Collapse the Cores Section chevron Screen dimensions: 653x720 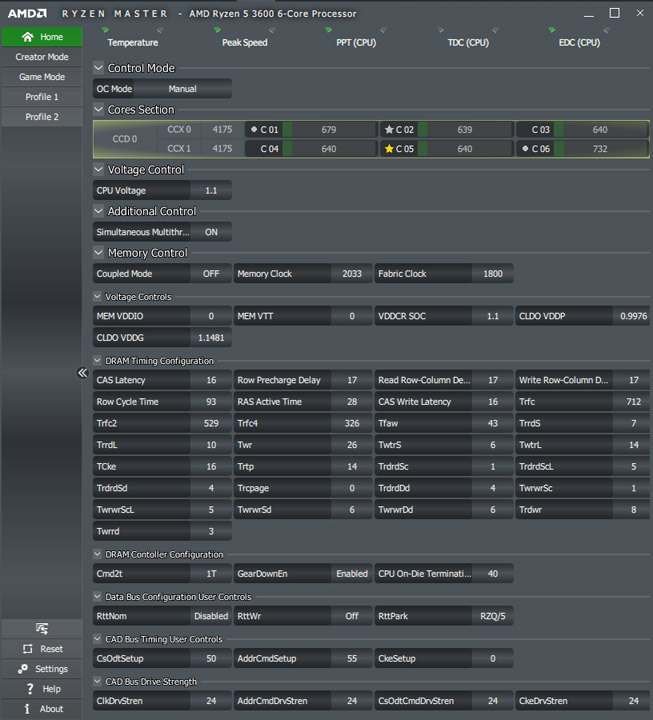(98, 109)
